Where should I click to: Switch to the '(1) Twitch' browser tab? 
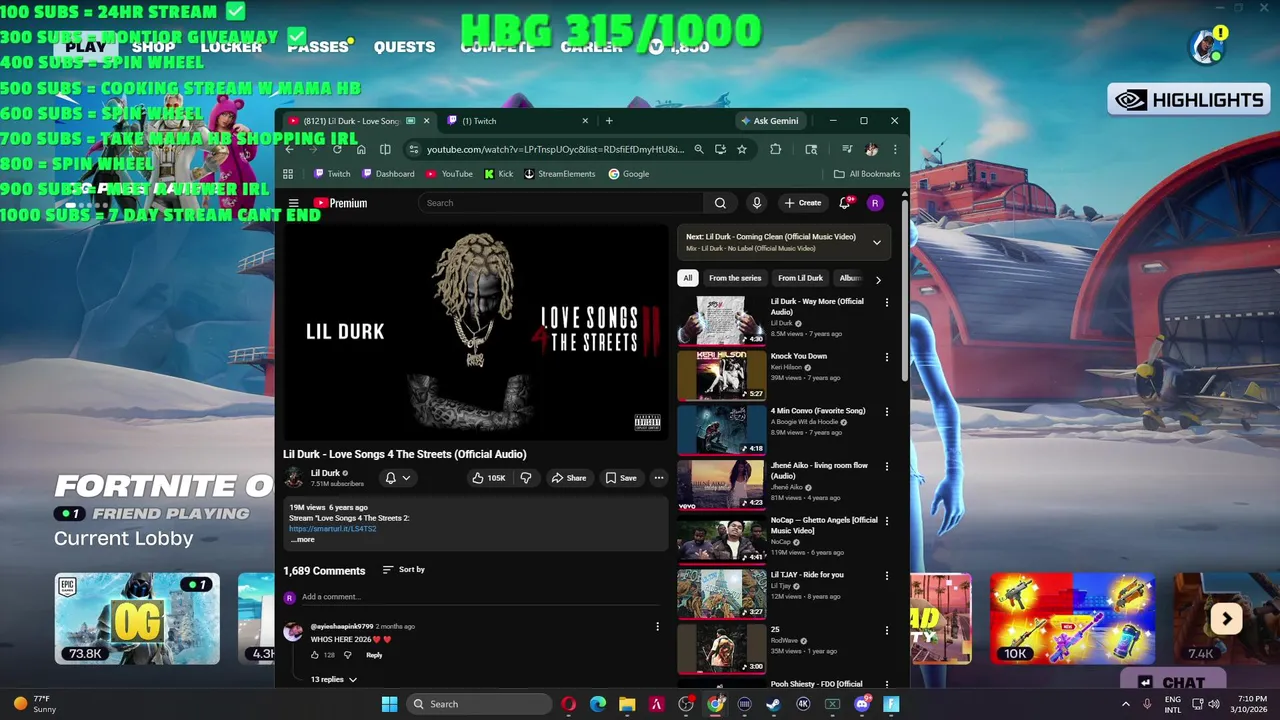coord(516,121)
